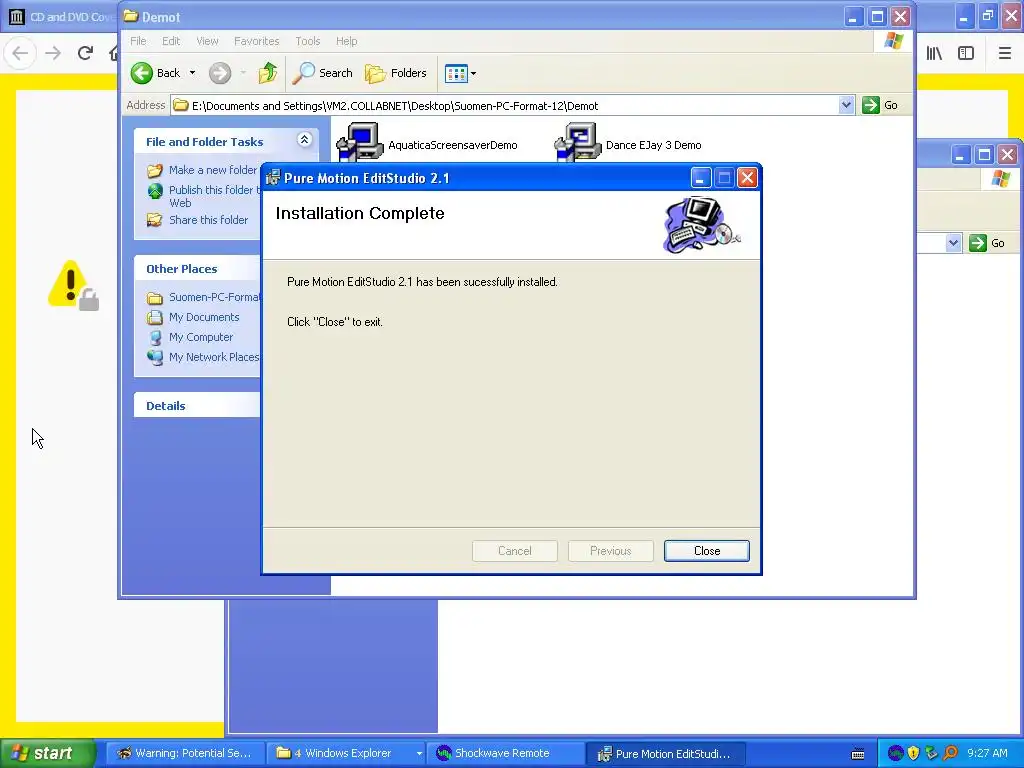
Task: Select the Dance EJay 3 Demo icon
Action: tap(577, 142)
